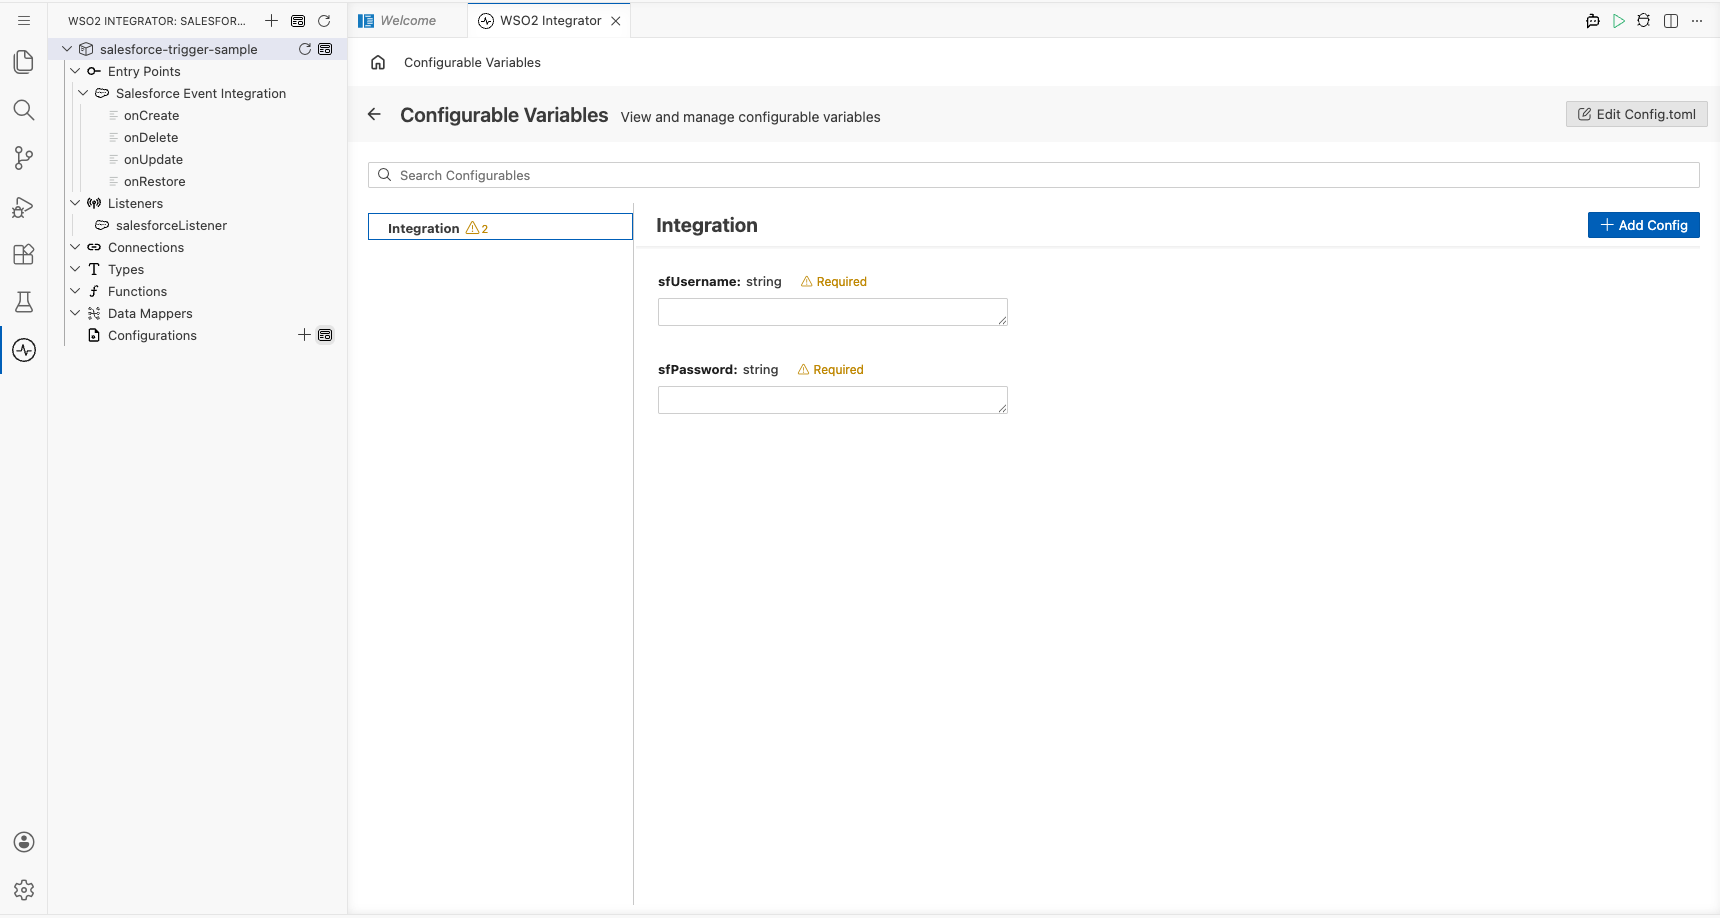Click the home icon in breadcrumb
Viewport: 1720px width, 918px height.
[x=378, y=62]
